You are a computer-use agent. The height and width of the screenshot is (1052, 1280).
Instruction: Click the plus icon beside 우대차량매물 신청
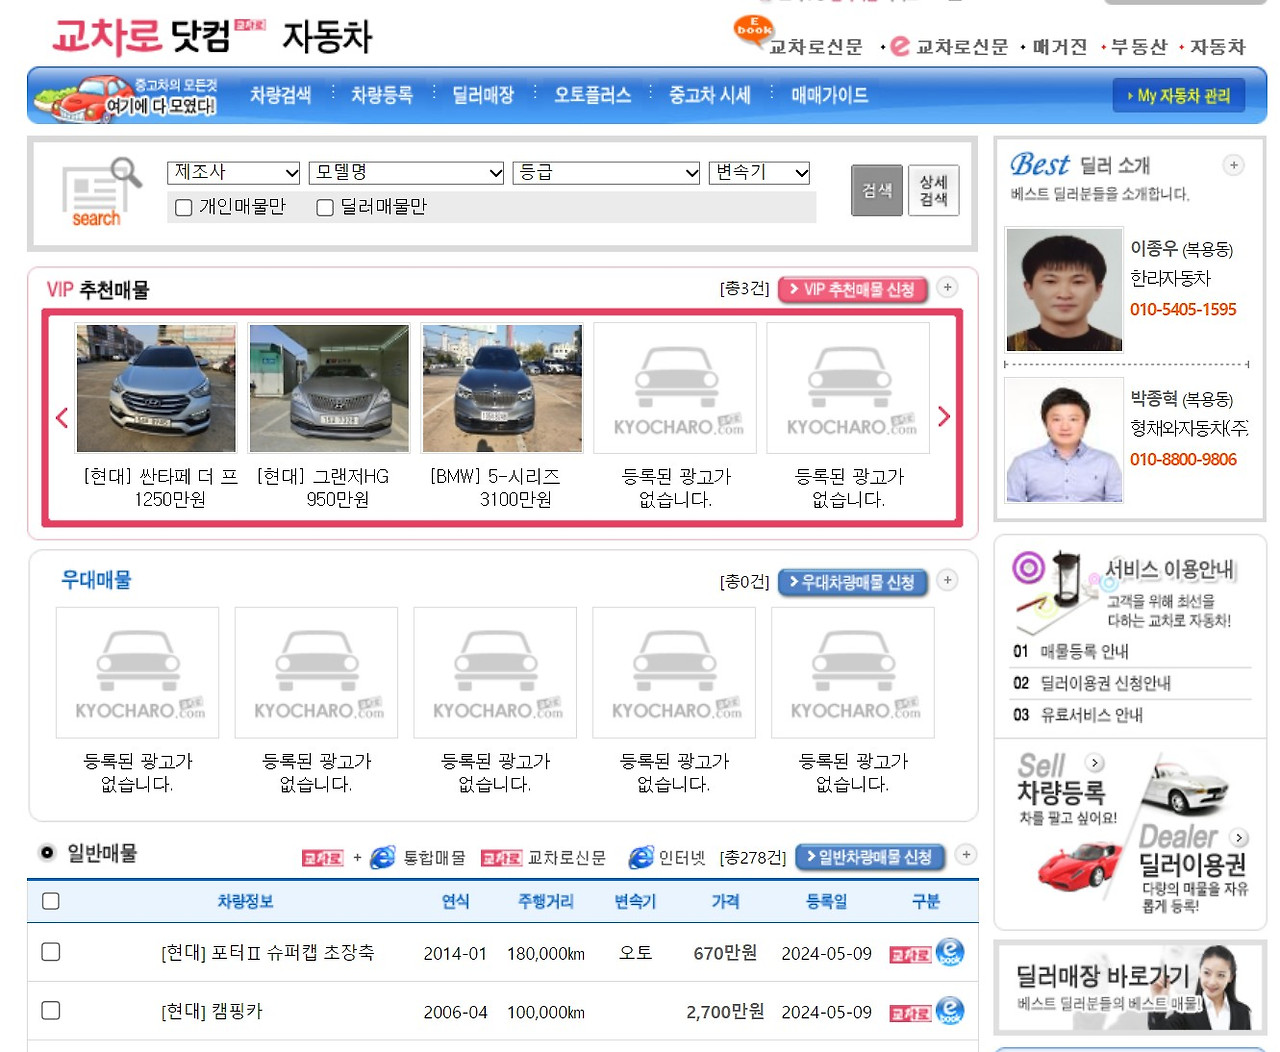947,580
